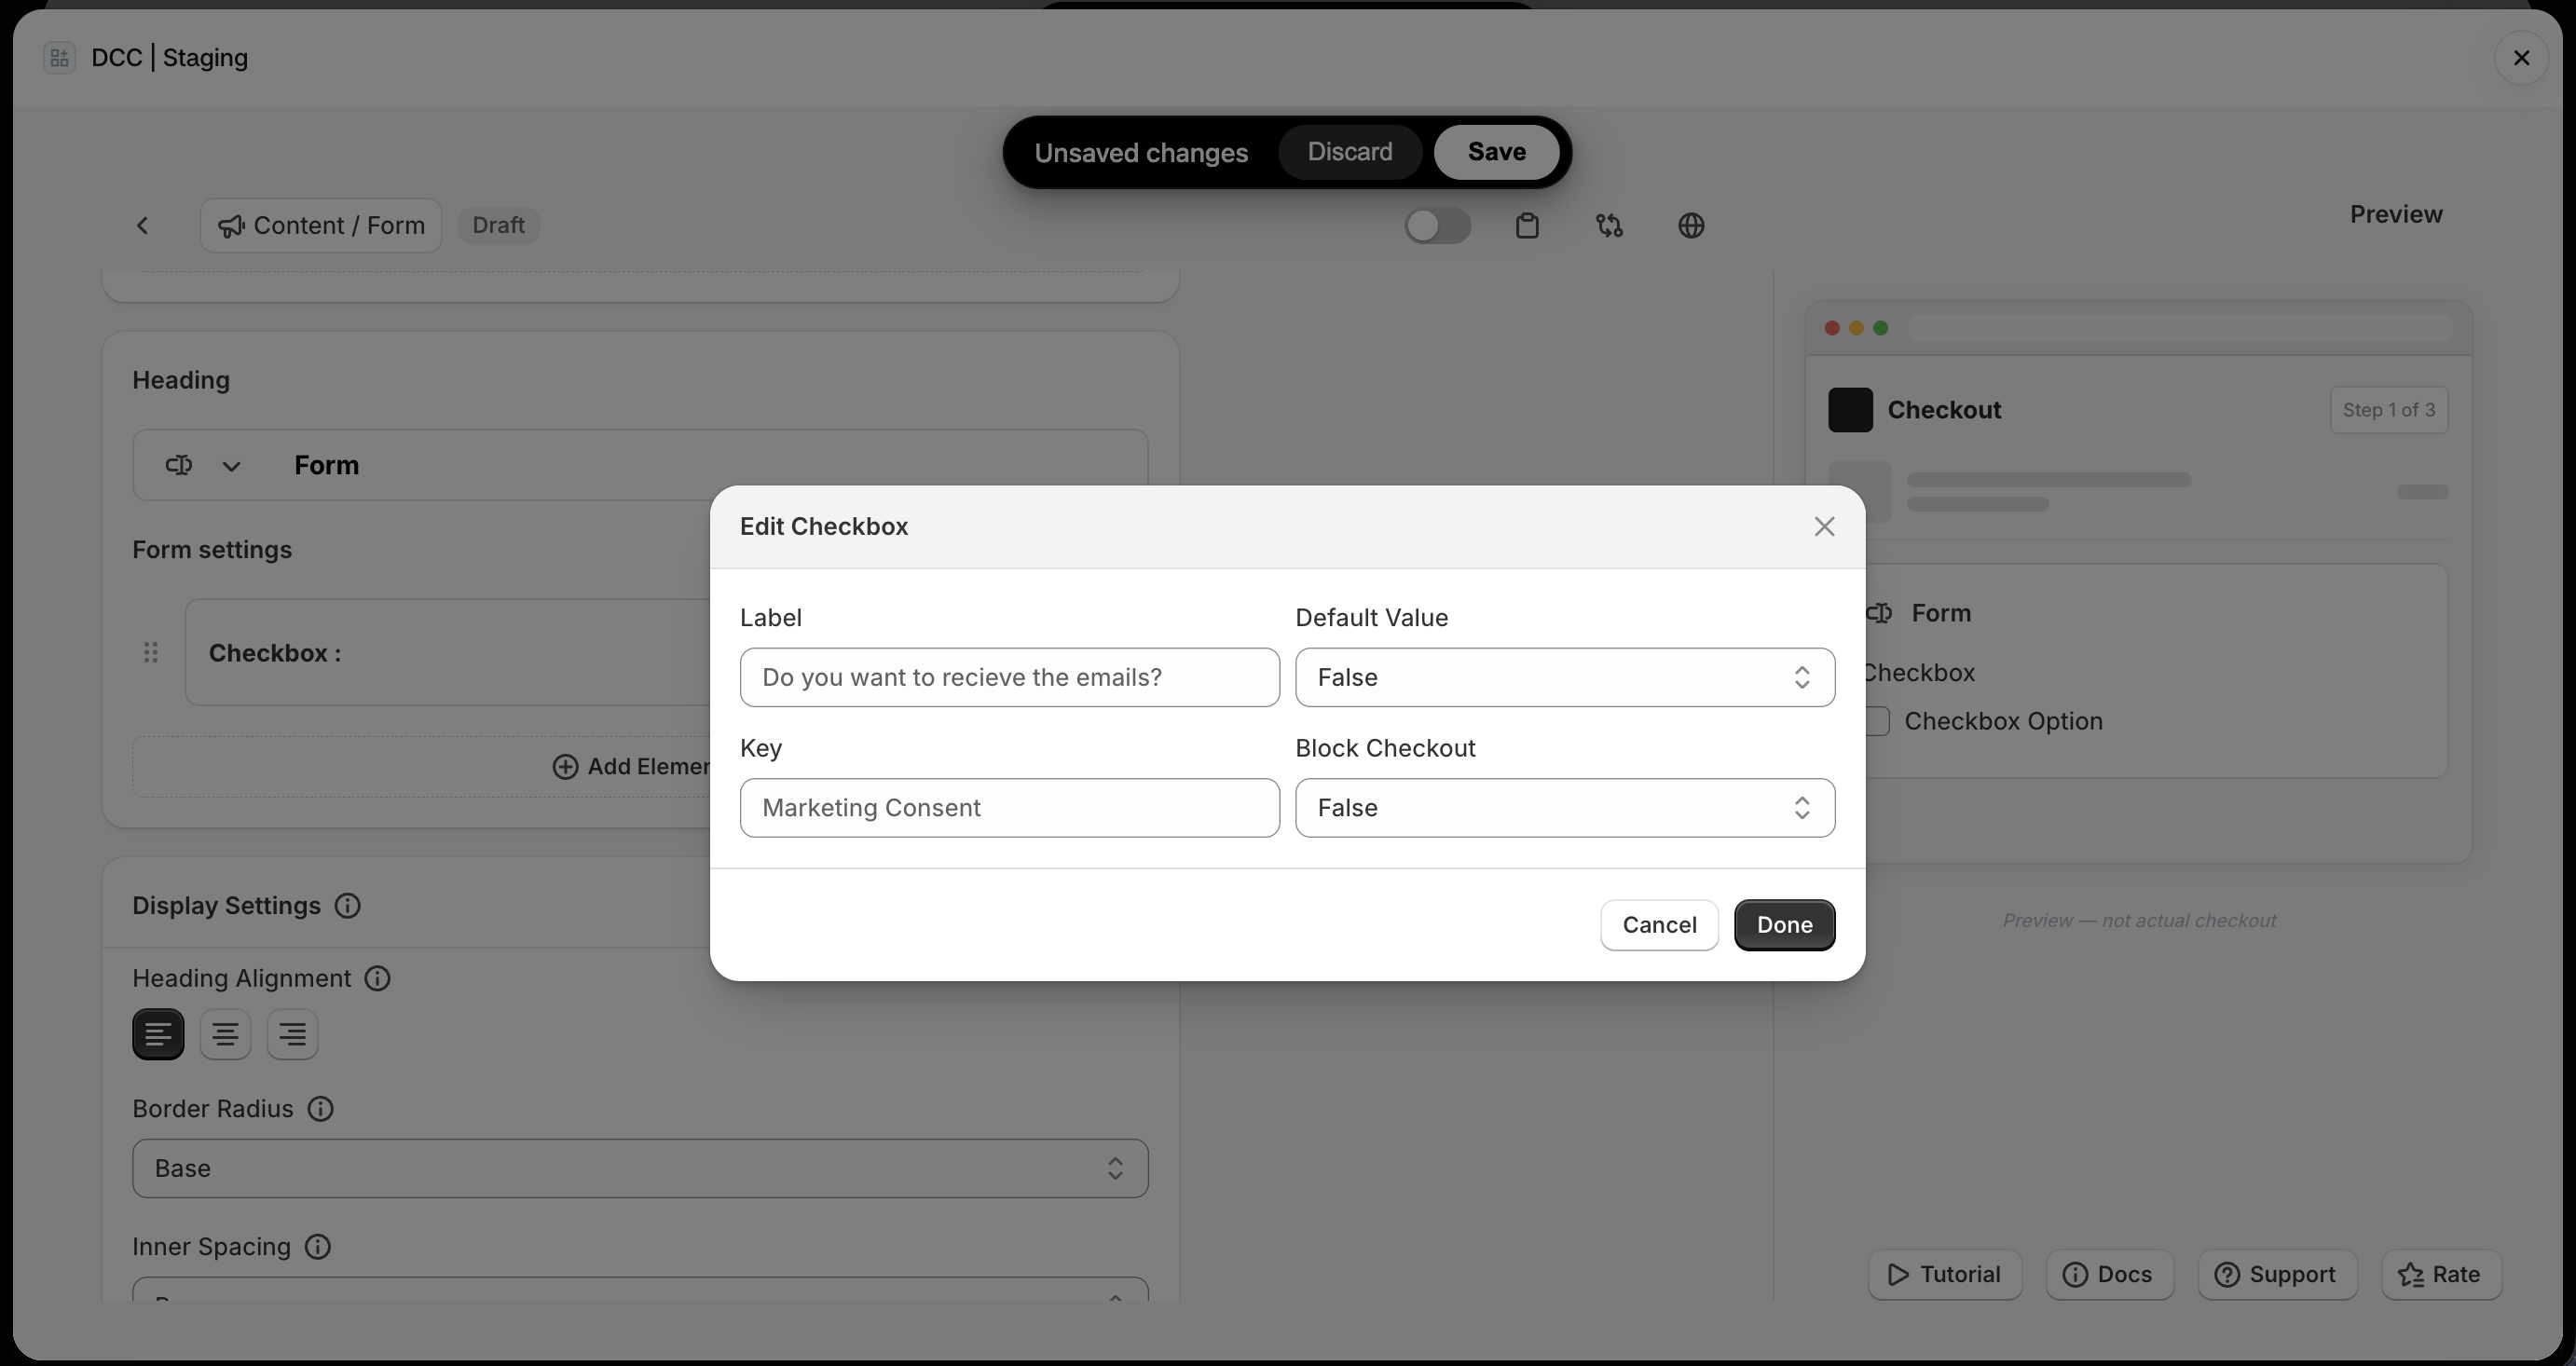This screenshot has height=1366, width=2576.
Task: Open the globe language icon
Action: pyautogui.click(x=1691, y=226)
